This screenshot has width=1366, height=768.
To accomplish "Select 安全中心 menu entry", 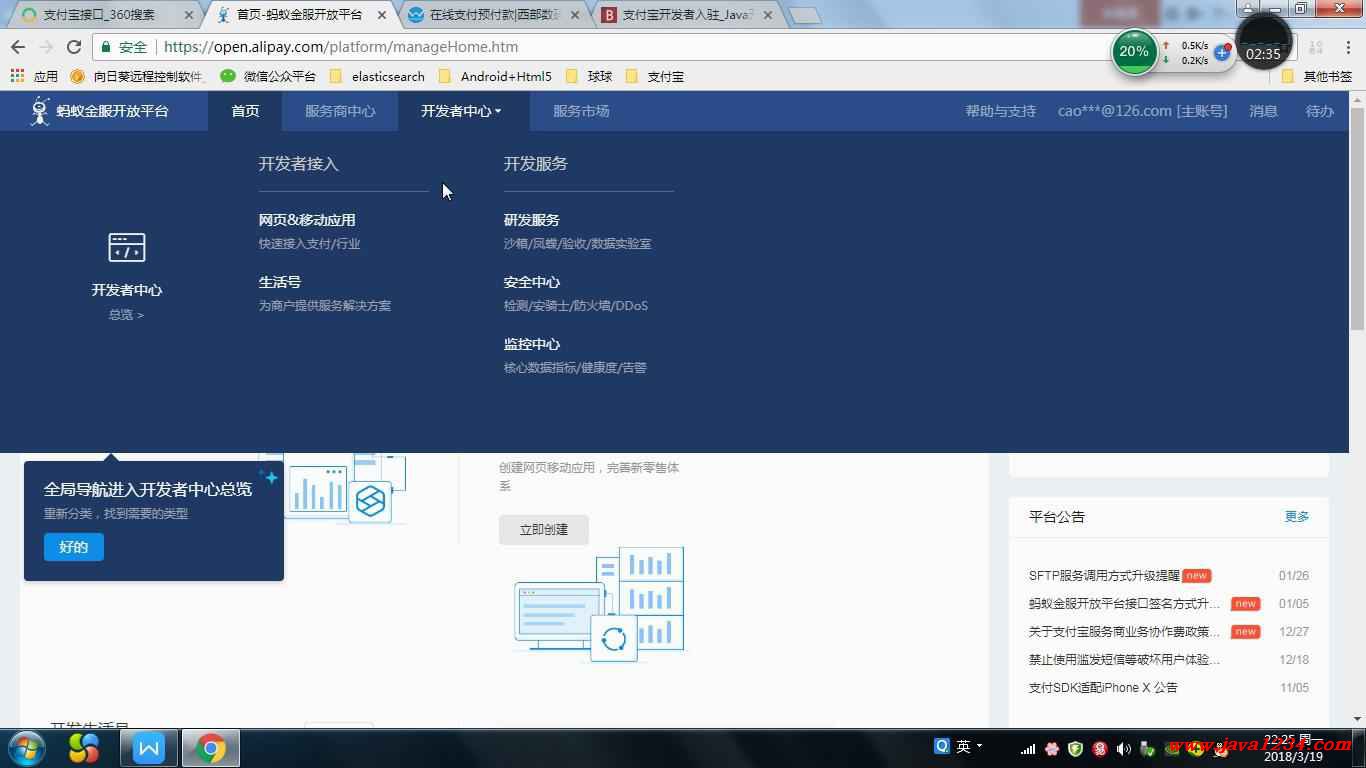I will click(x=532, y=282).
